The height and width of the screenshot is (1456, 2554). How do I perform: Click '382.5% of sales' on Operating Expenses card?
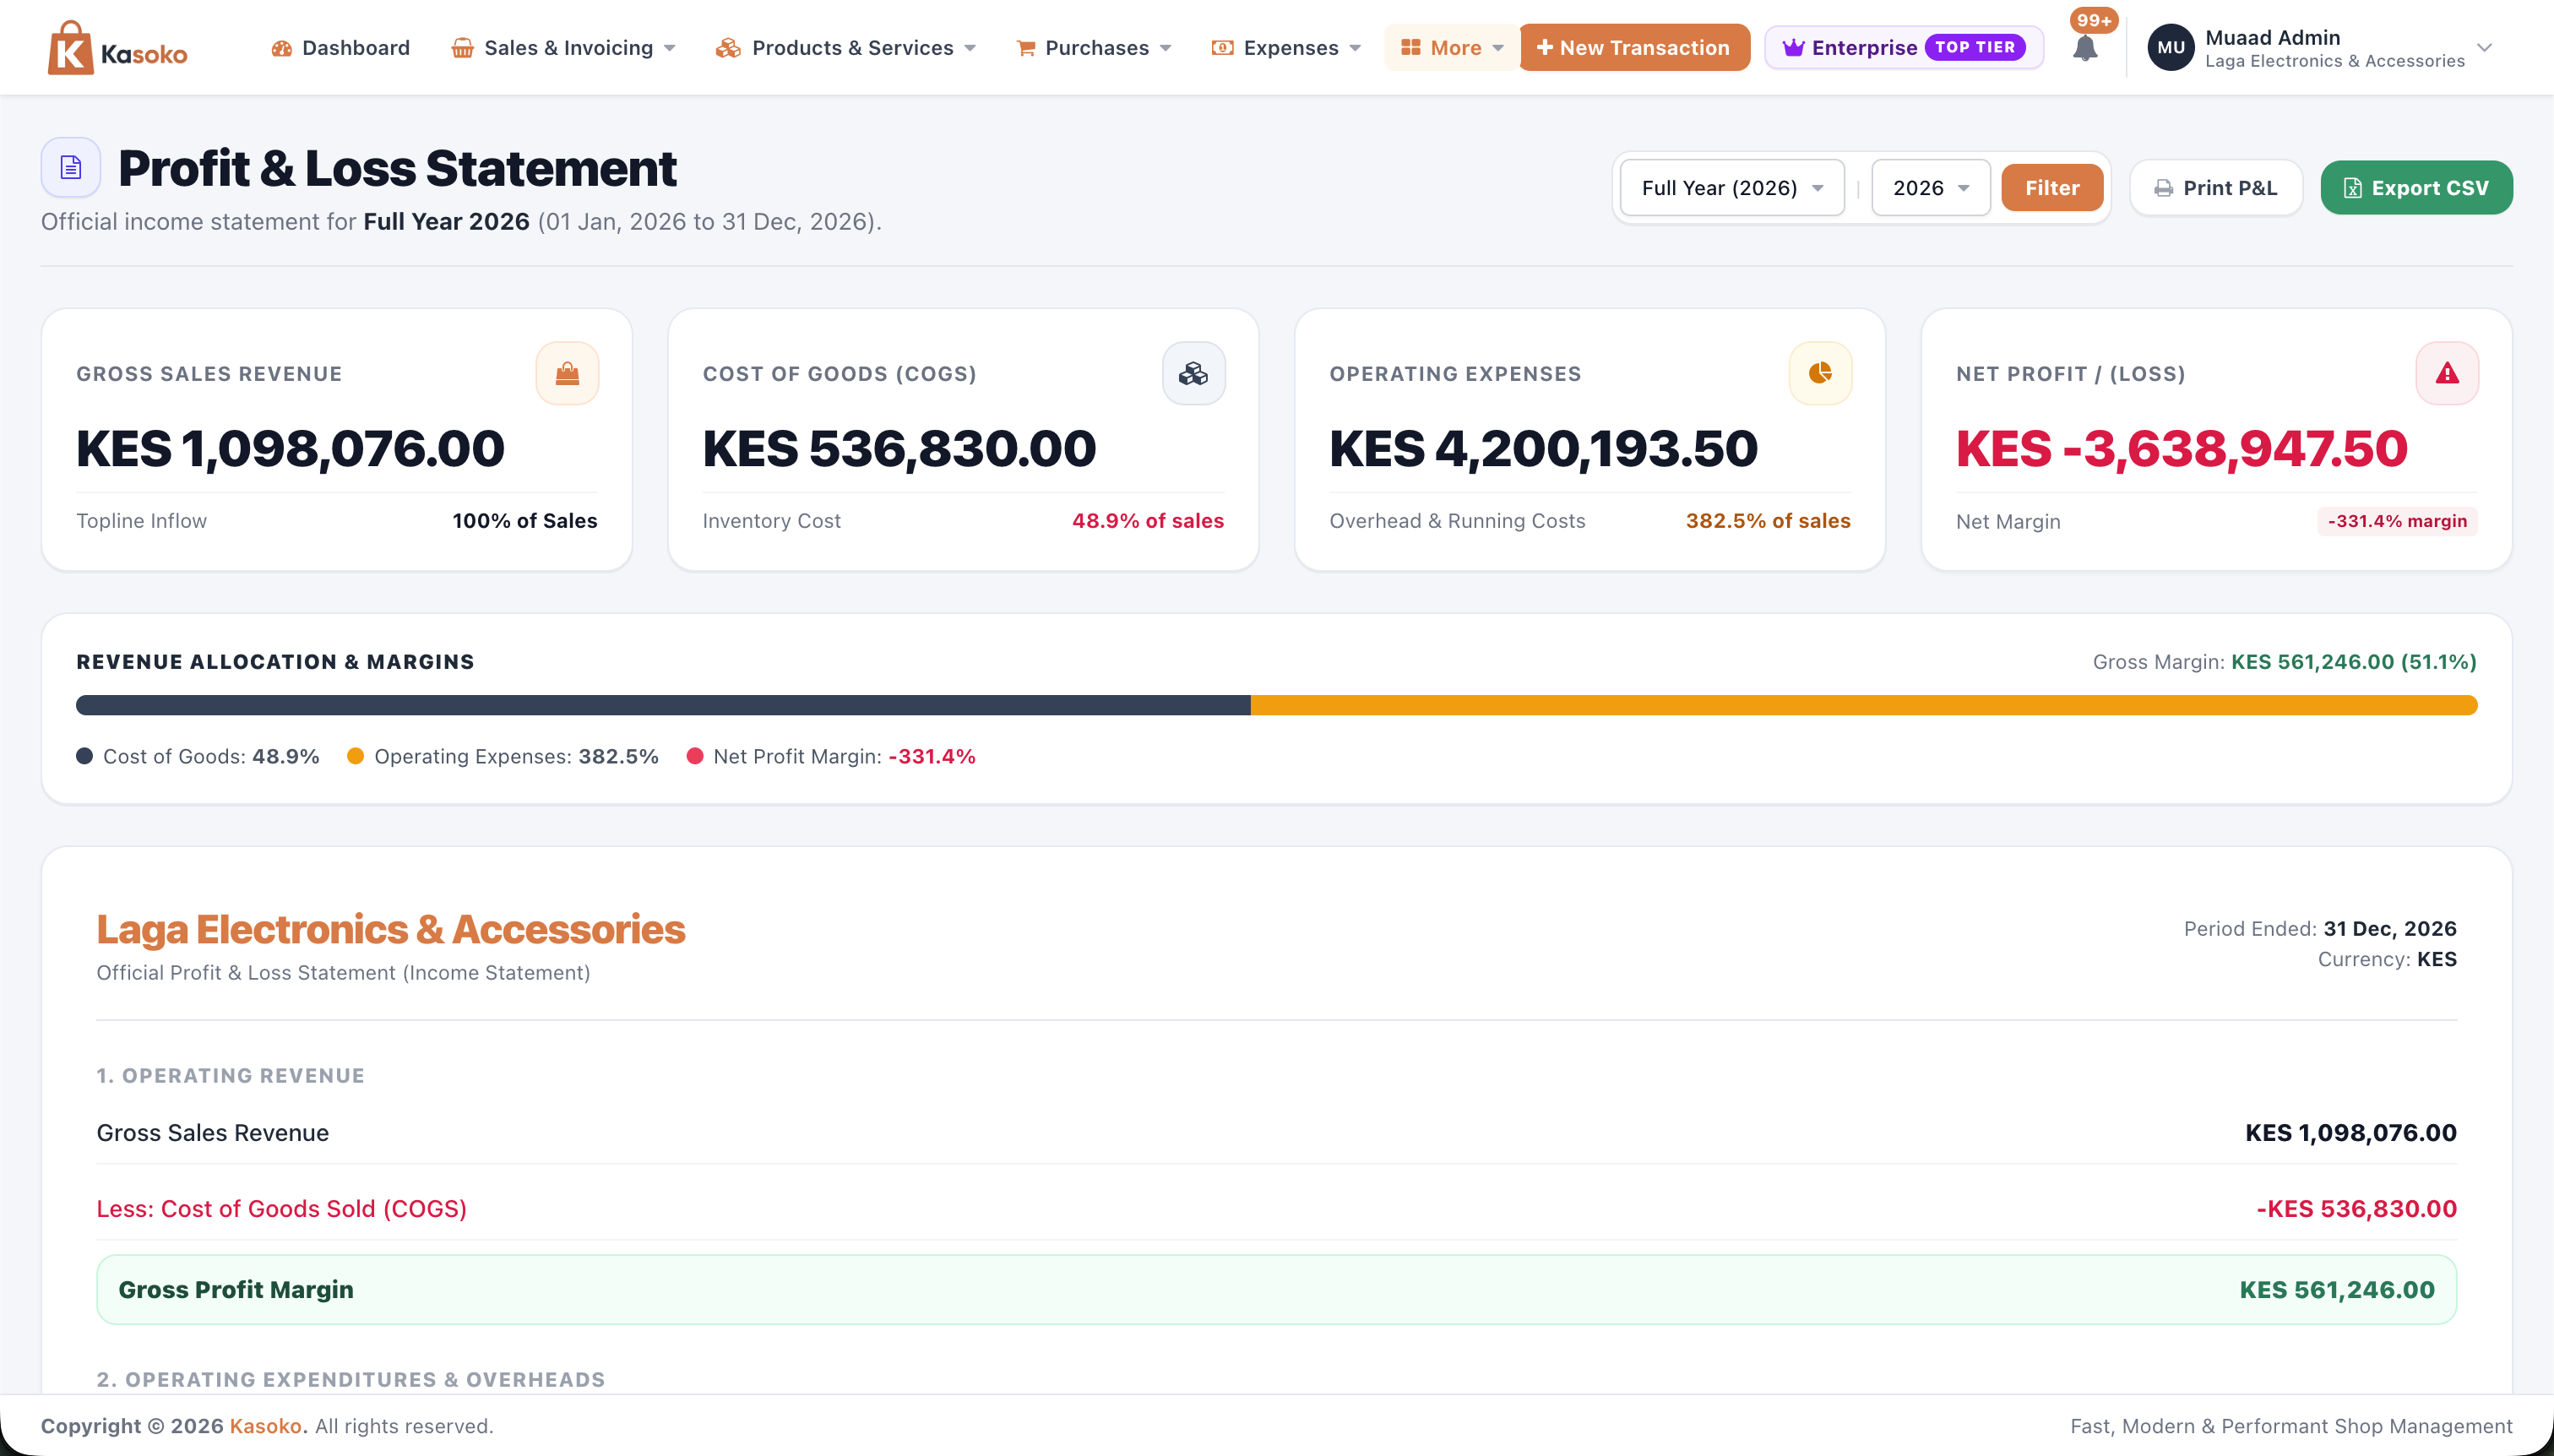tap(1768, 520)
